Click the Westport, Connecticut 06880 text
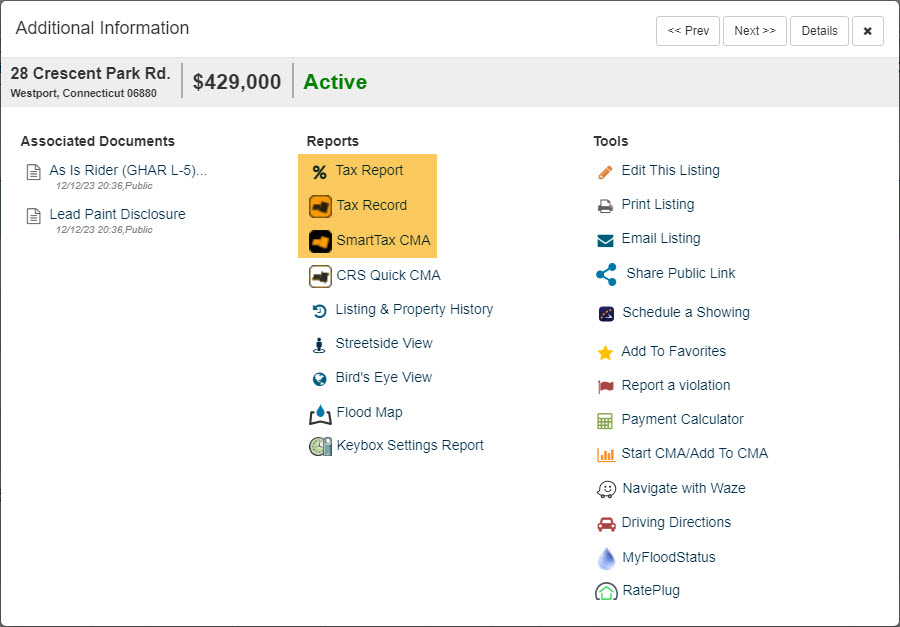The image size is (900, 627). point(83,93)
